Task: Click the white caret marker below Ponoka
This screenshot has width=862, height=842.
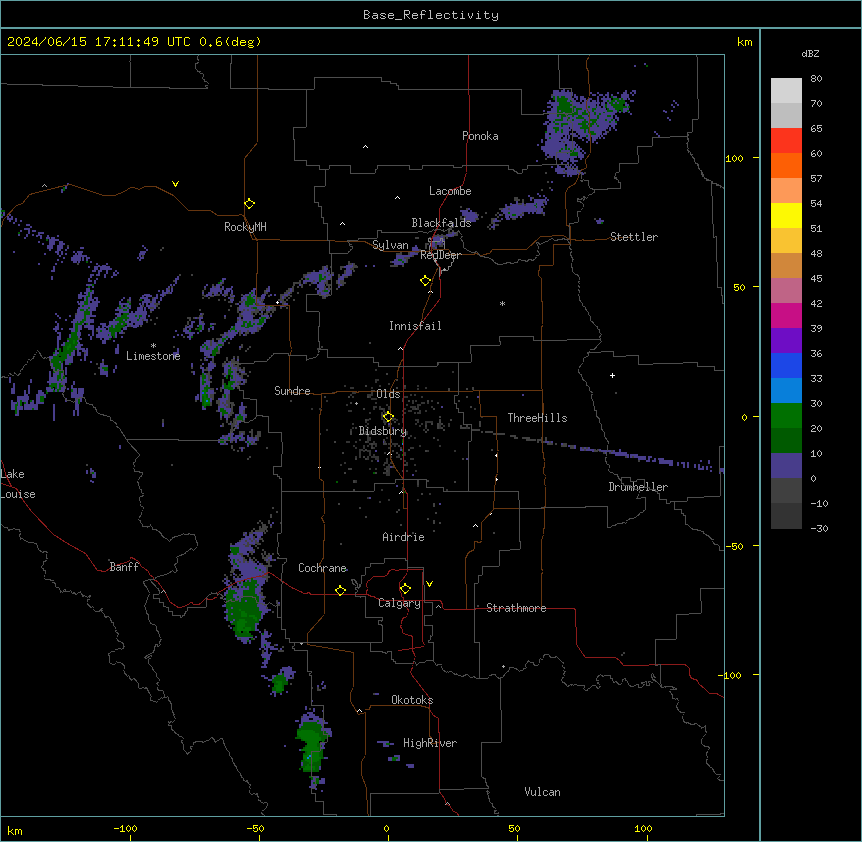Action: [x=365, y=147]
